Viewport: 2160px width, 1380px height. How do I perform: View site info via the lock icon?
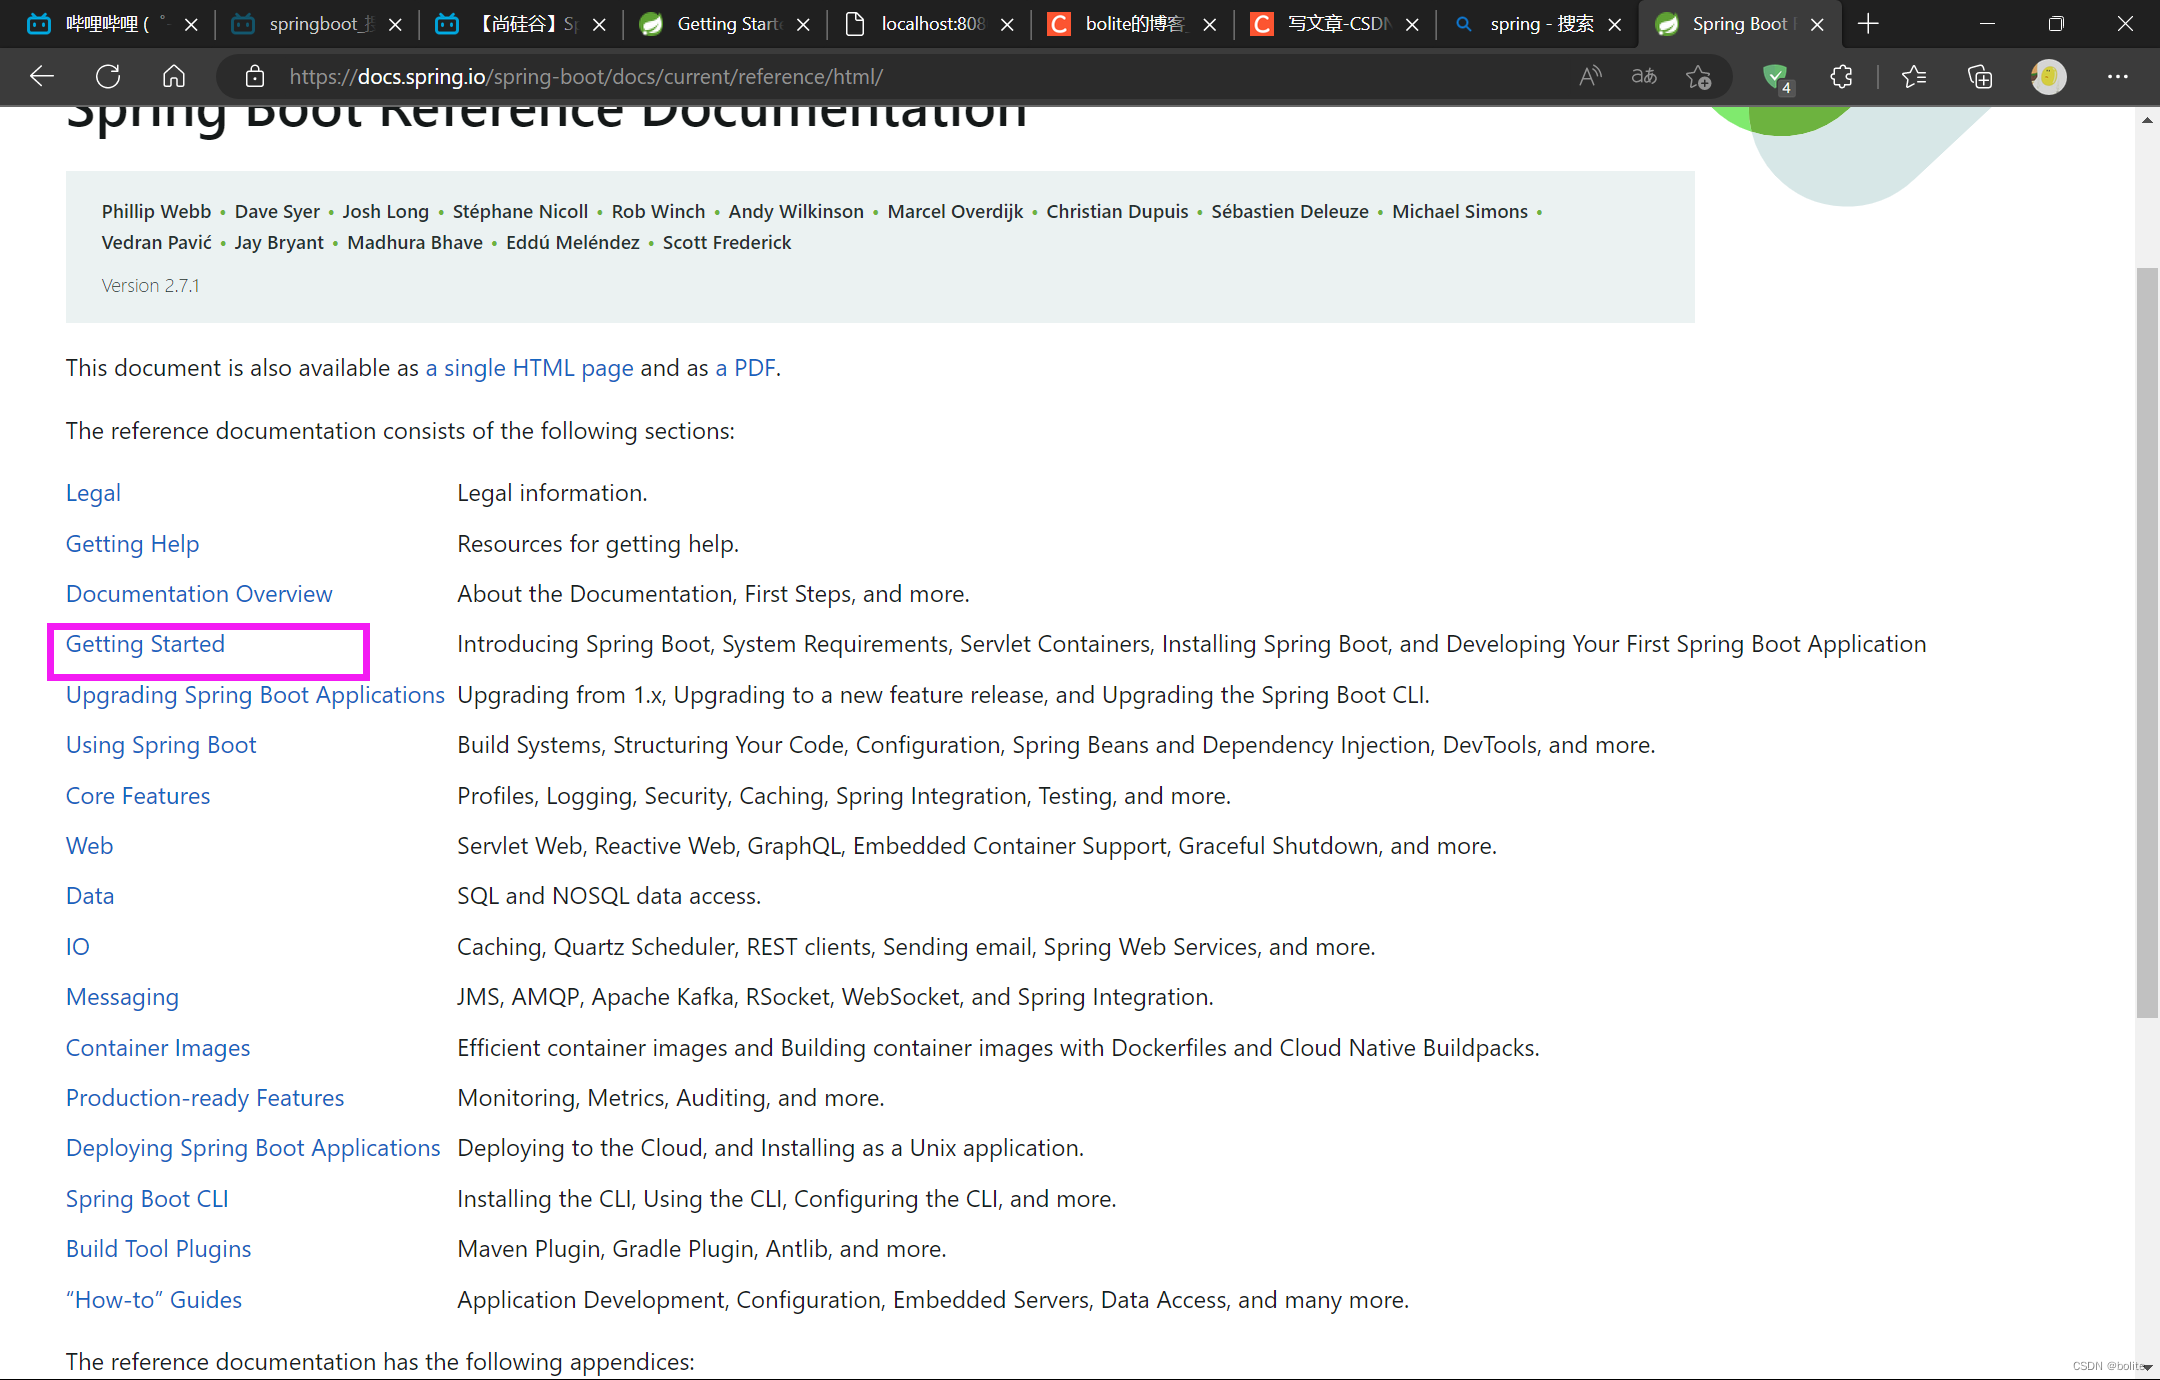(254, 76)
